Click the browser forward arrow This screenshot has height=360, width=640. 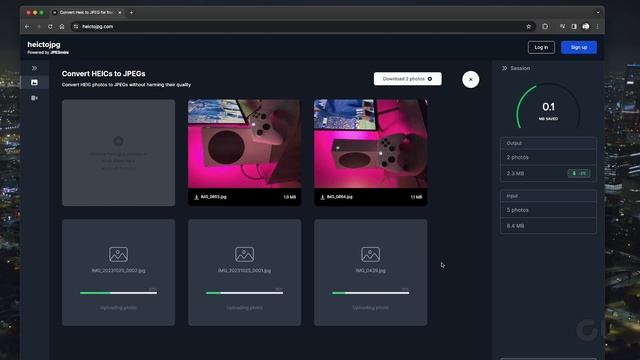(39, 27)
